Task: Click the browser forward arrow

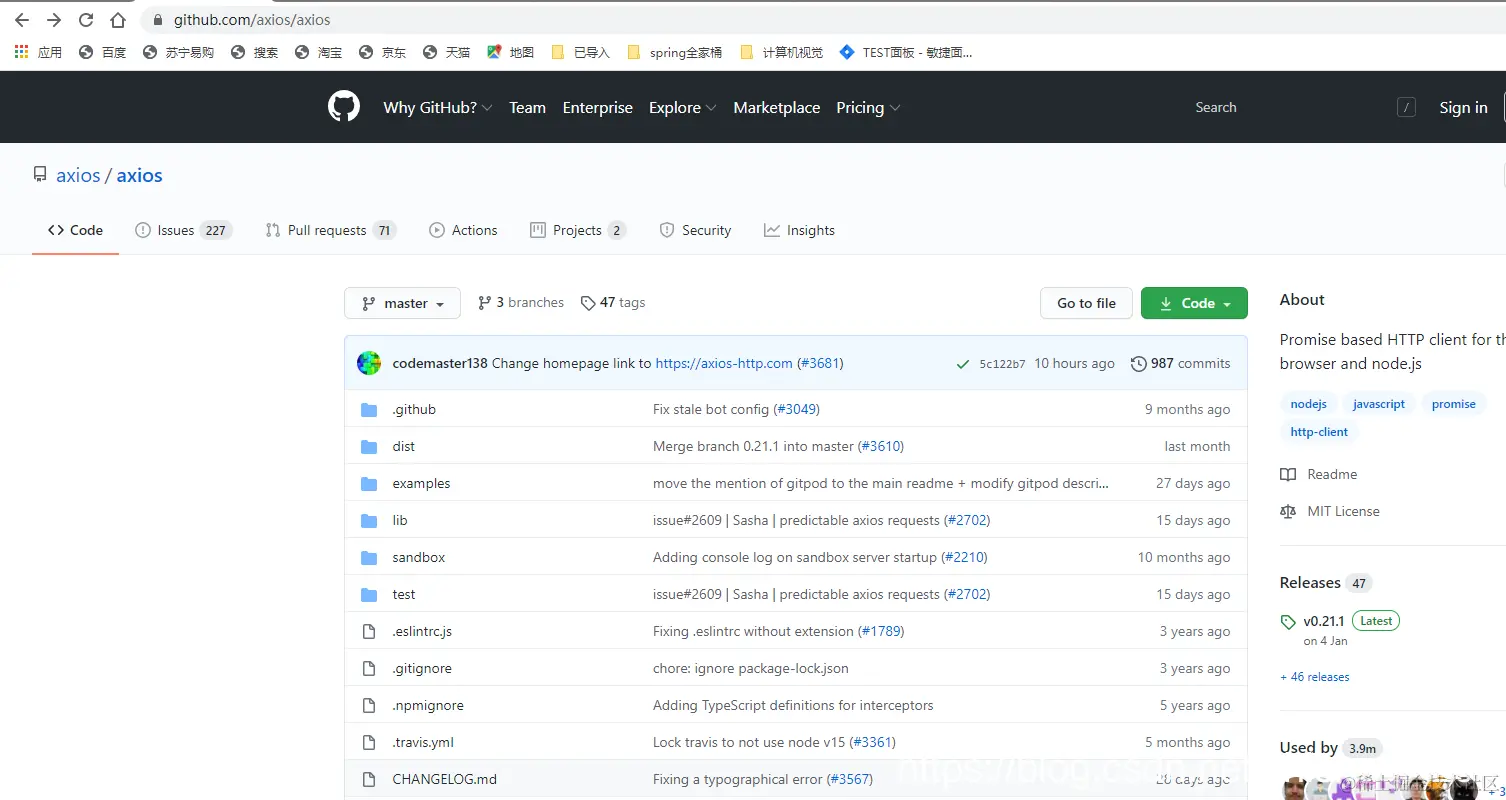Action: (54, 20)
